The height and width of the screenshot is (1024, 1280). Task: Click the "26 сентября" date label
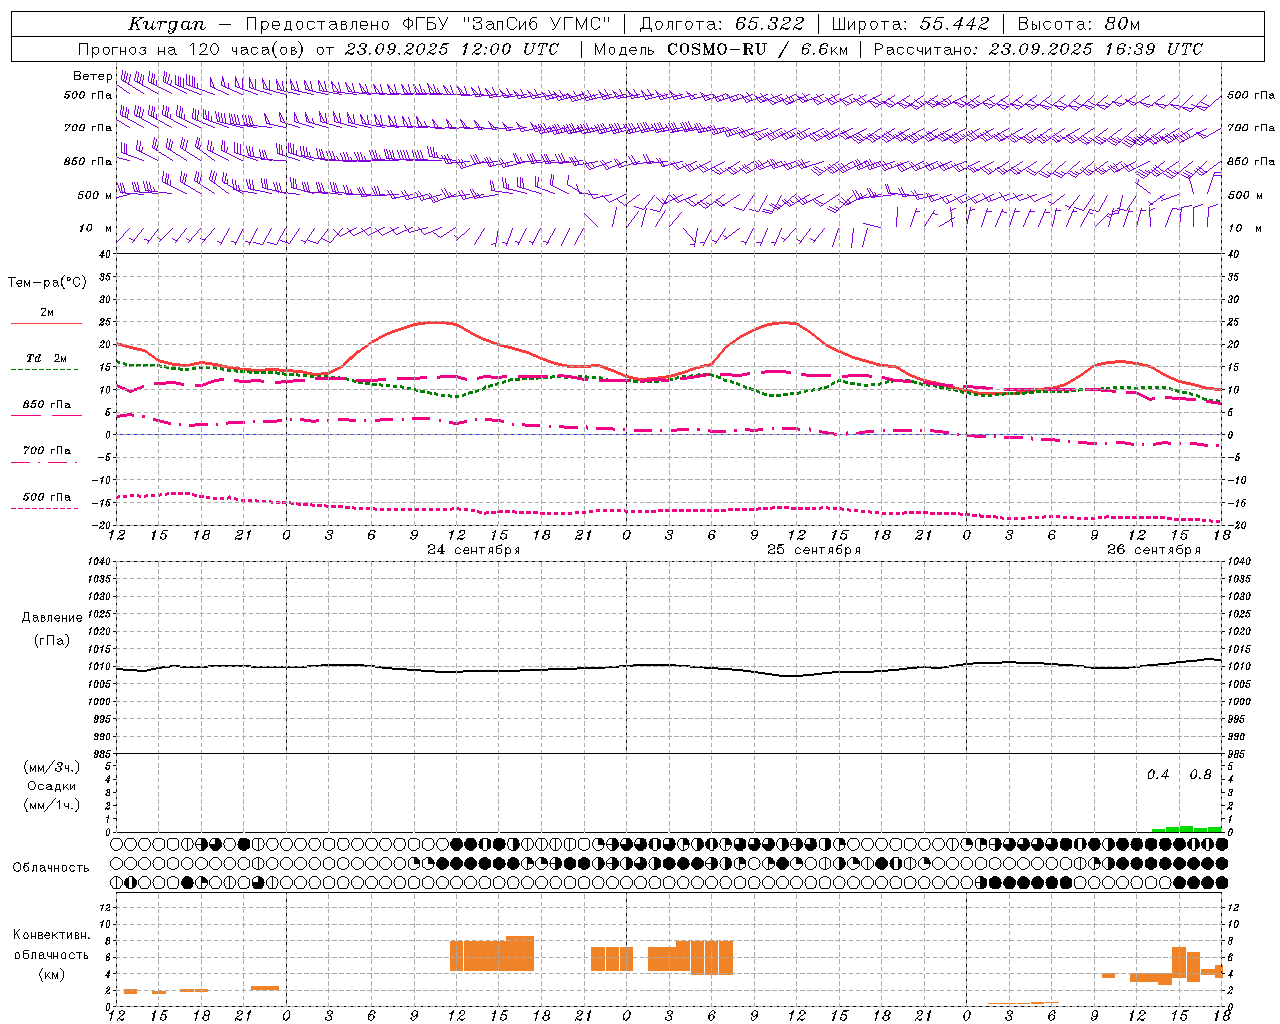click(1154, 550)
